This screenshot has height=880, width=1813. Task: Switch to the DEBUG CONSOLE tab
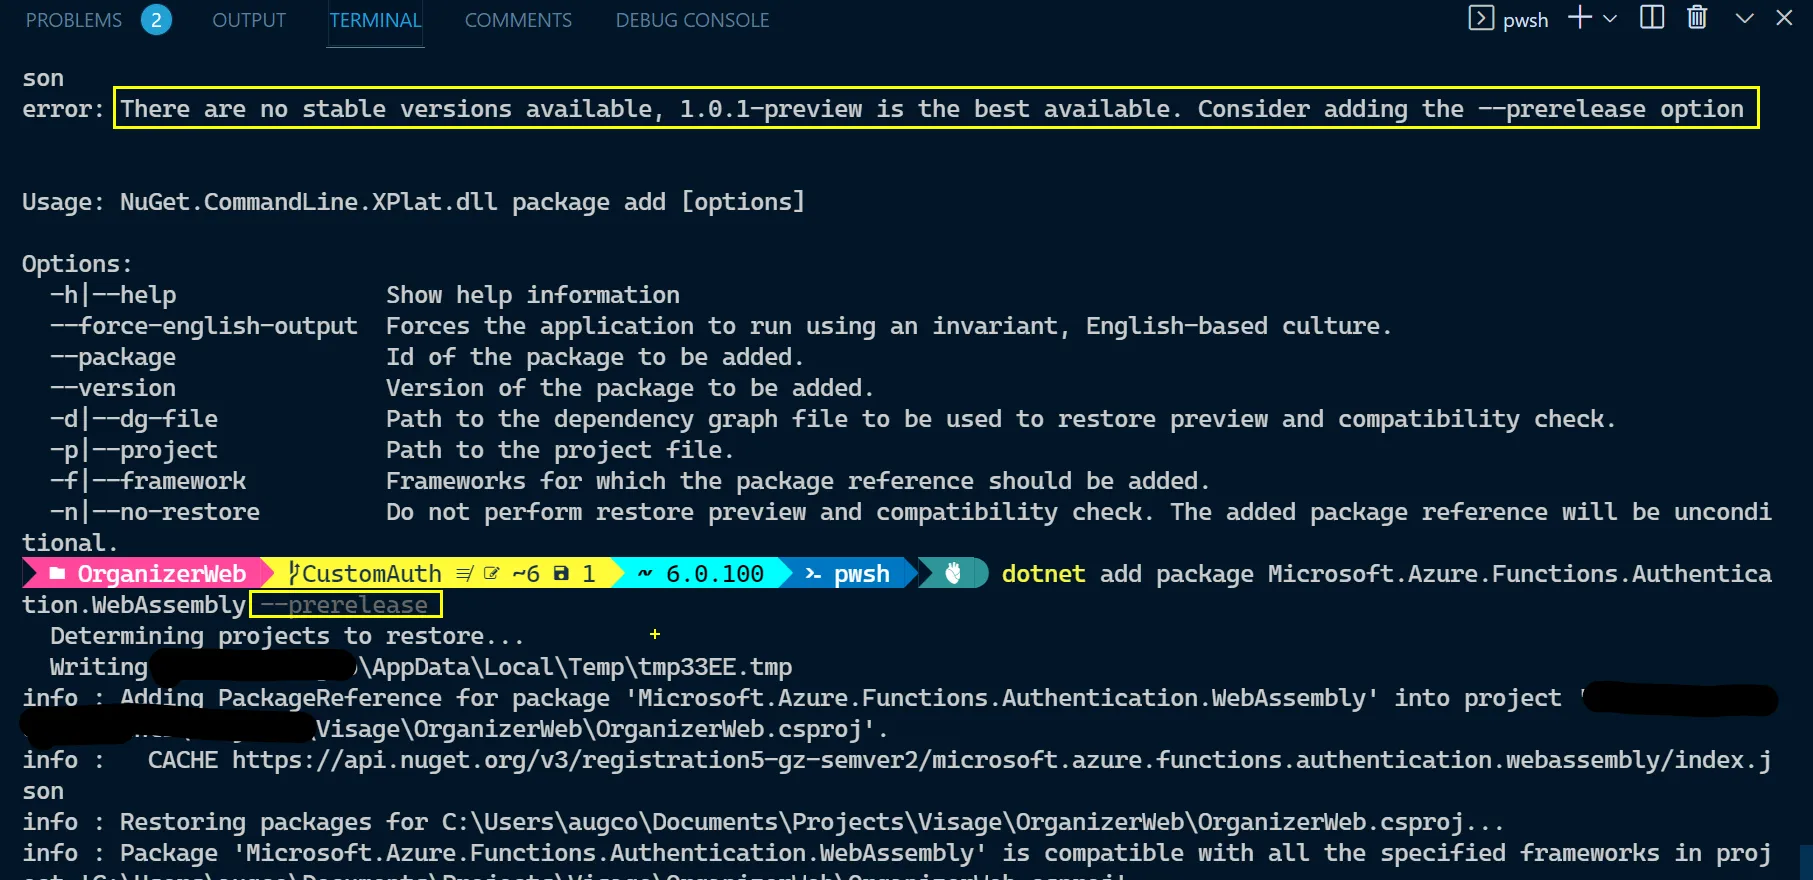pos(692,20)
